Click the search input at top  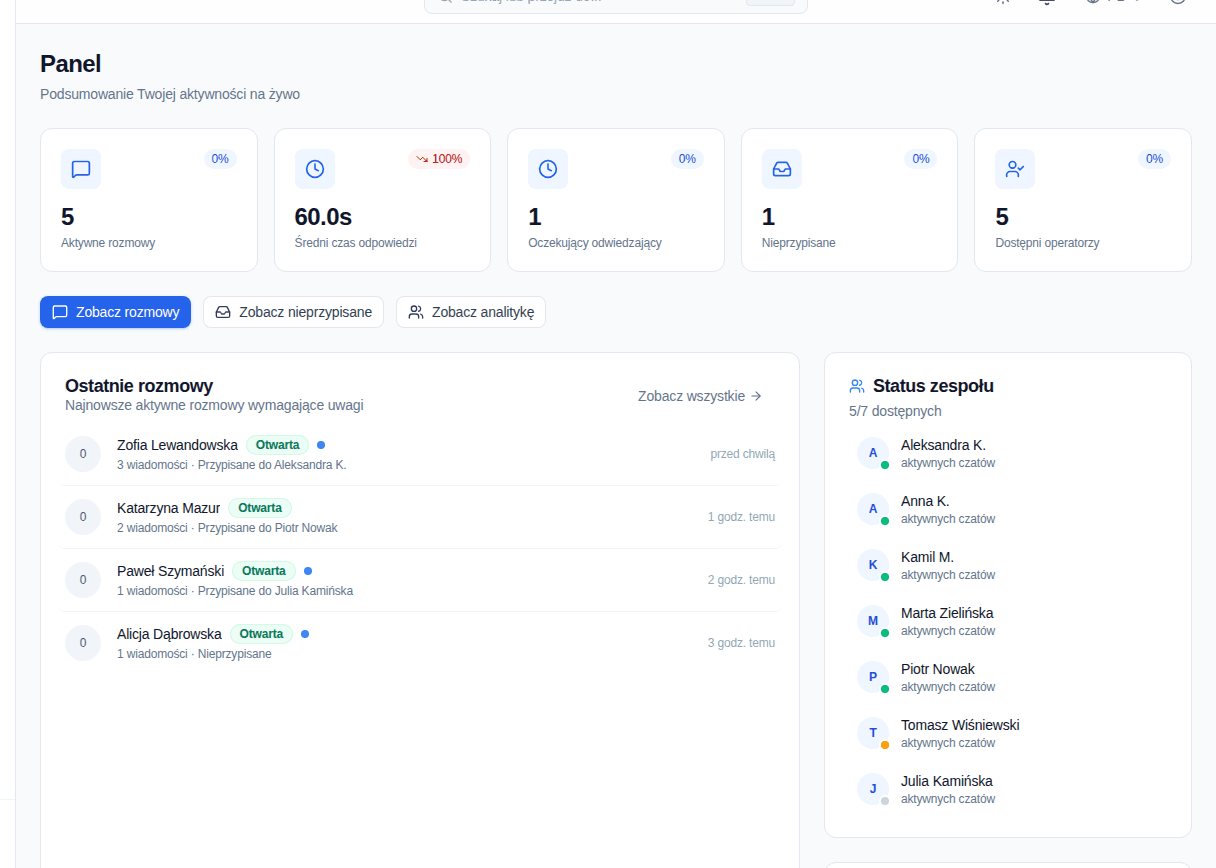(615, 3)
